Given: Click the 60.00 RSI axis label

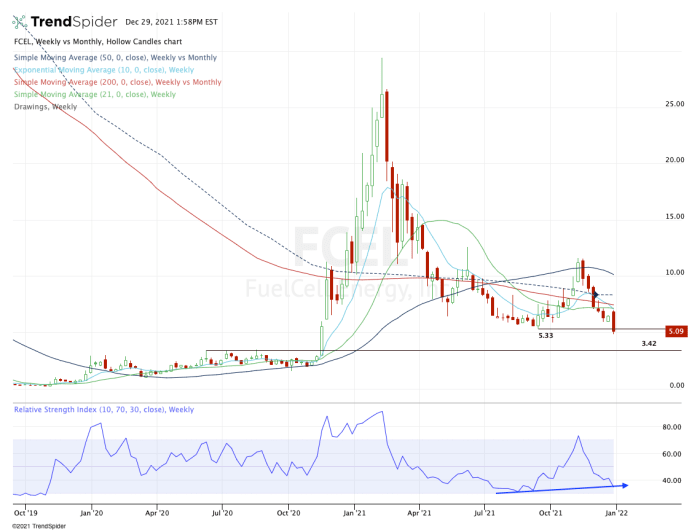Looking at the screenshot, I should coord(671,454).
